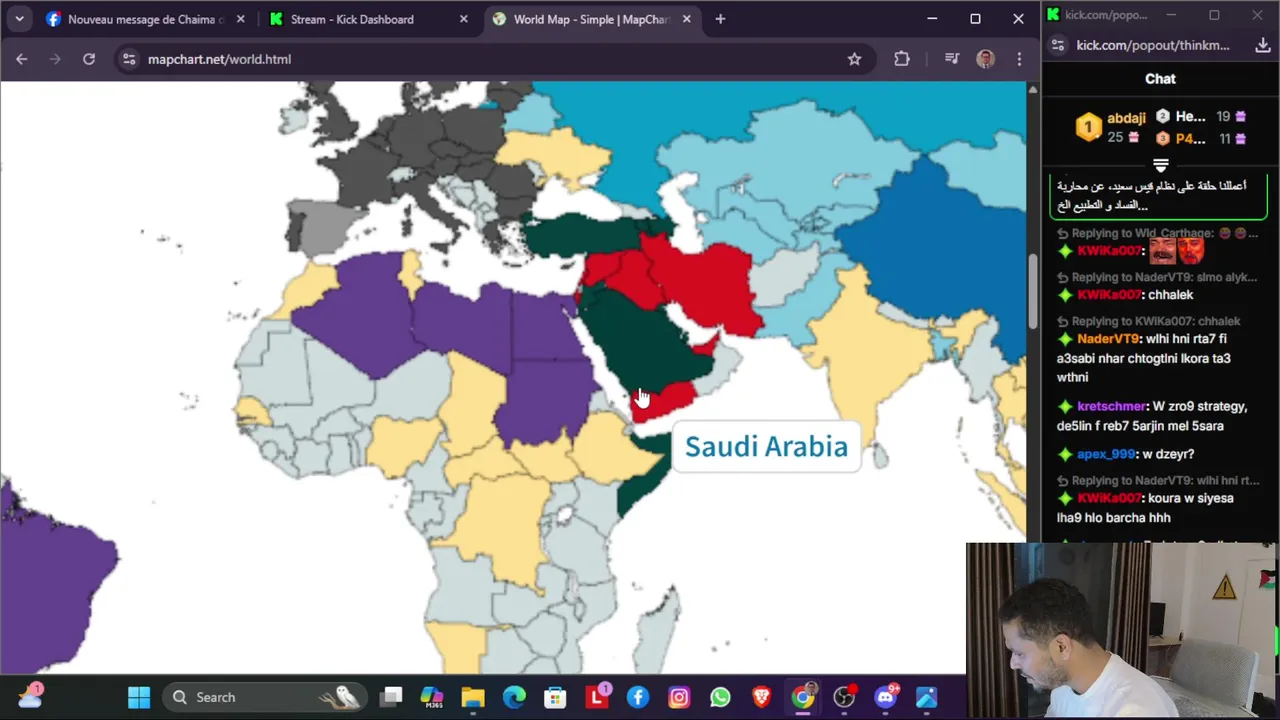Bookmark this page with the star icon
The width and height of the screenshot is (1280, 720).
pos(854,59)
